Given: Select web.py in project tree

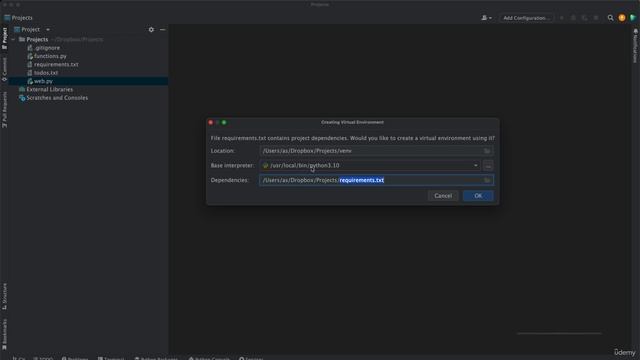Looking at the screenshot, I should coord(43,81).
